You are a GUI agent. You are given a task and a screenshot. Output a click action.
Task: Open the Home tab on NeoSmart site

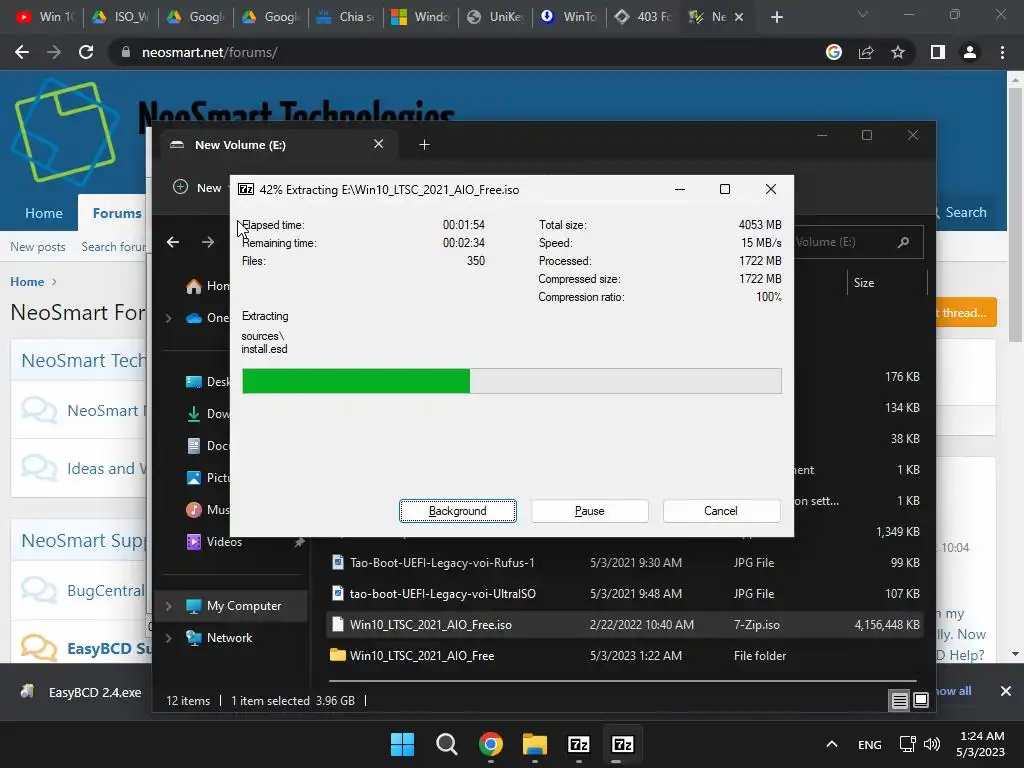click(x=44, y=213)
